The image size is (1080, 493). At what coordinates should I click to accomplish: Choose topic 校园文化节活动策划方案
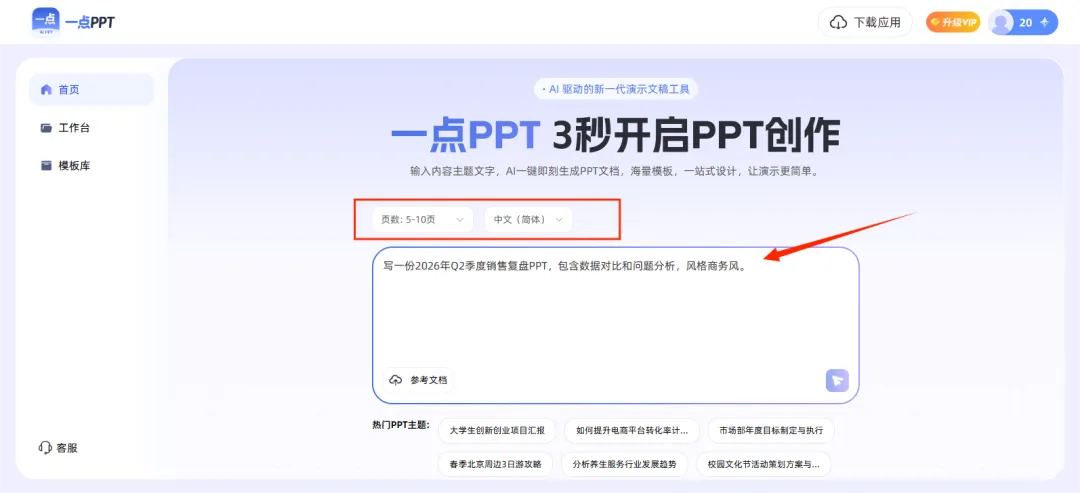point(764,465)
